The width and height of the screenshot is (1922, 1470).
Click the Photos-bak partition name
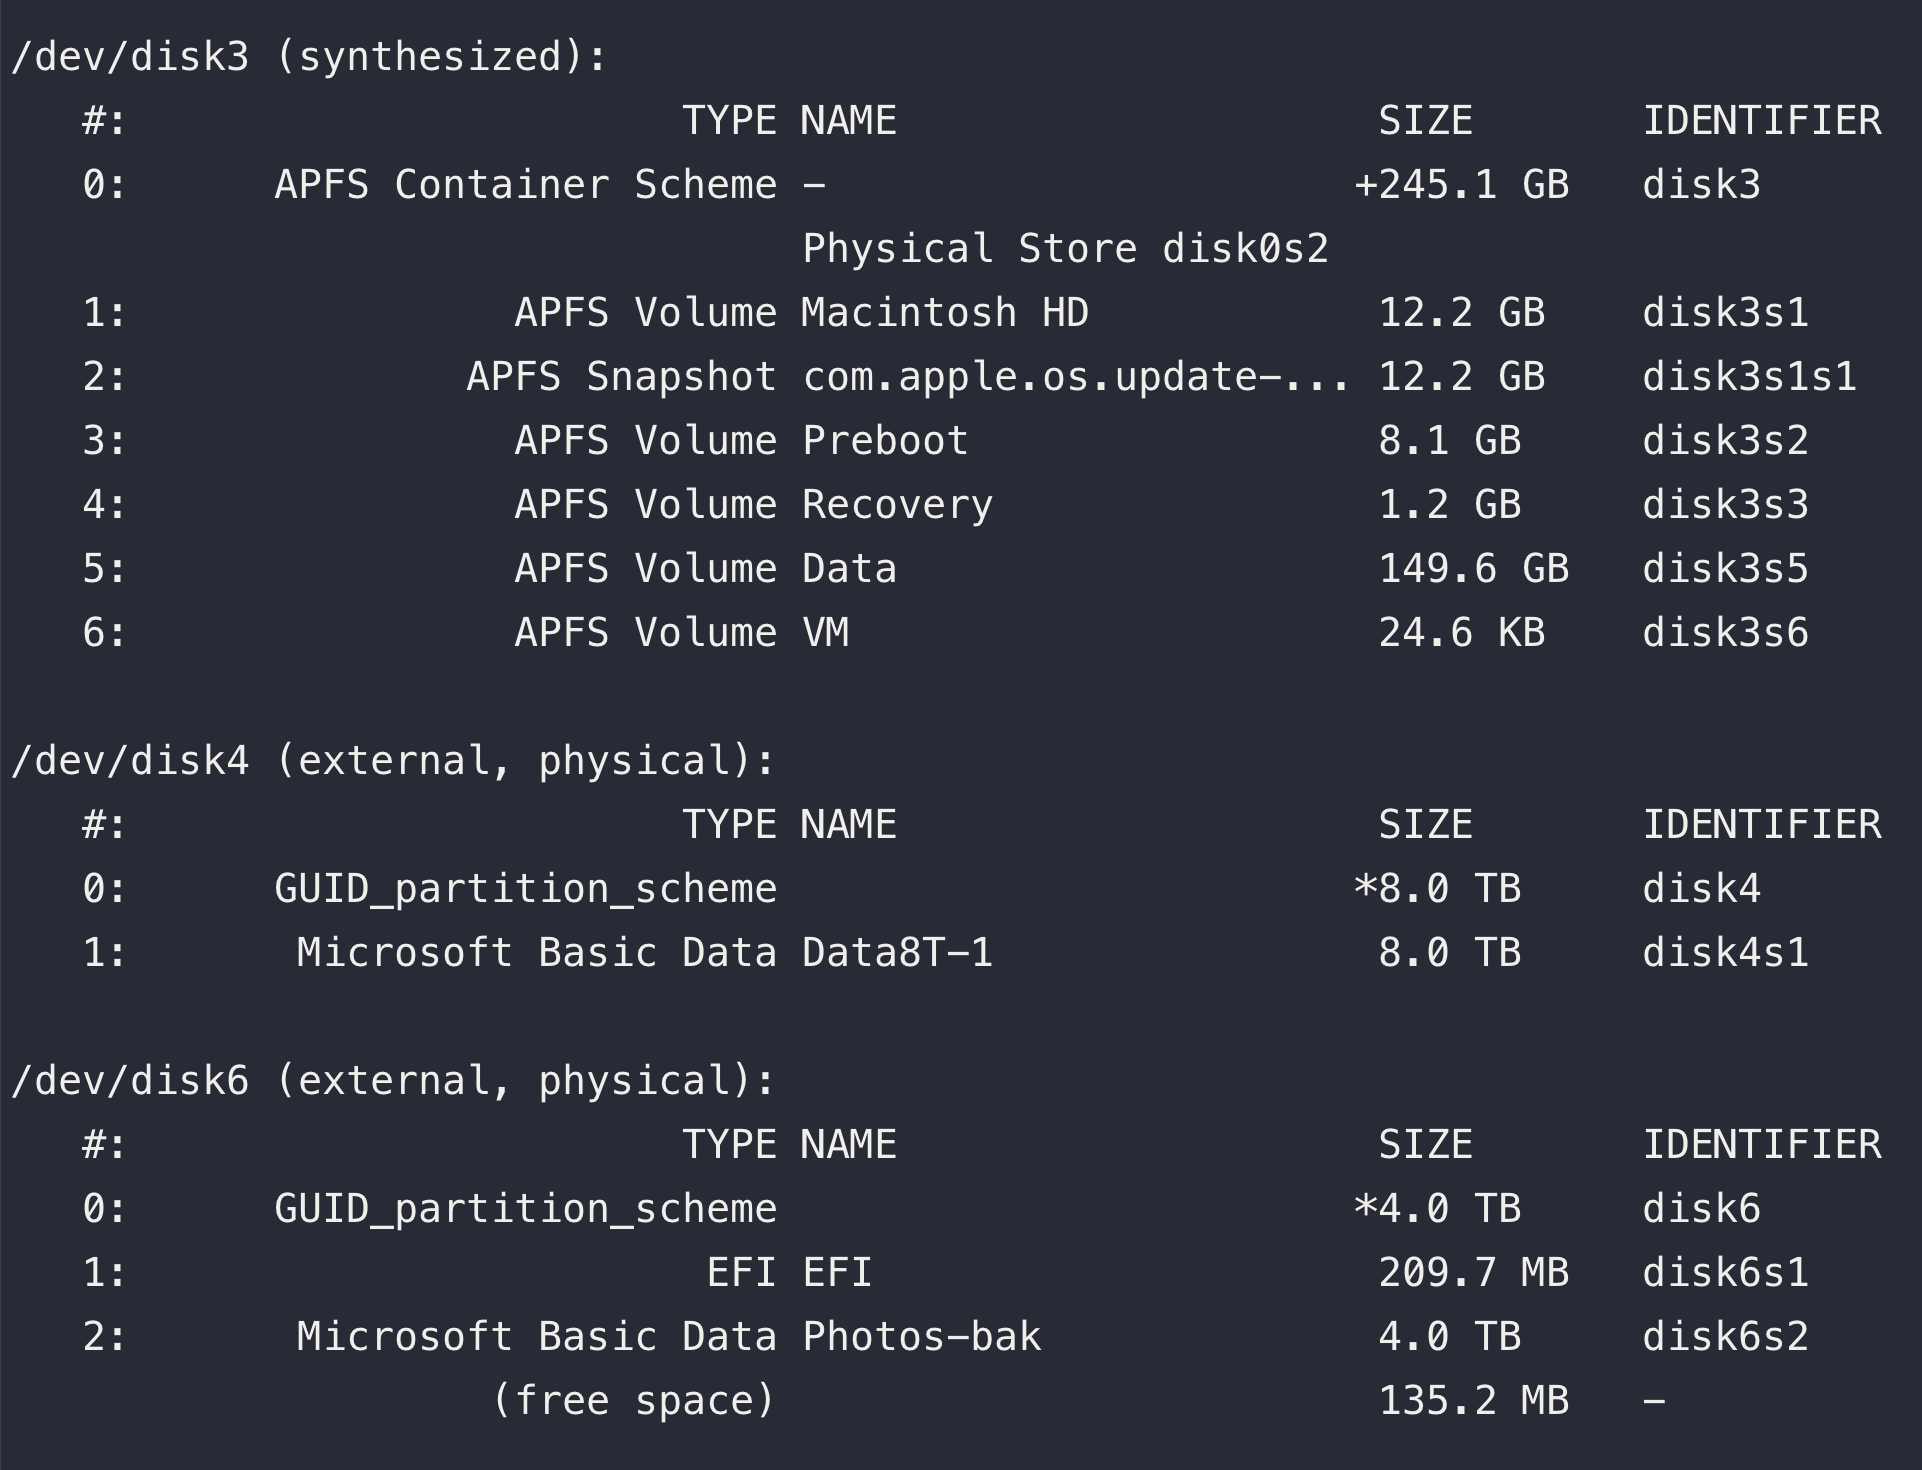921,1337
